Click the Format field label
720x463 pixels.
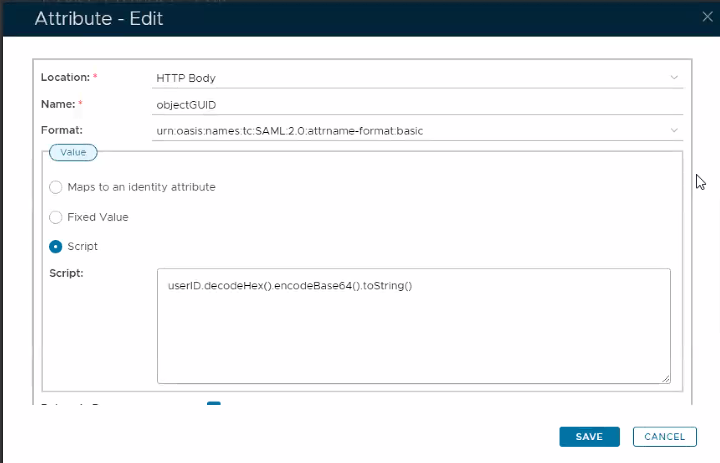[60, 130]
